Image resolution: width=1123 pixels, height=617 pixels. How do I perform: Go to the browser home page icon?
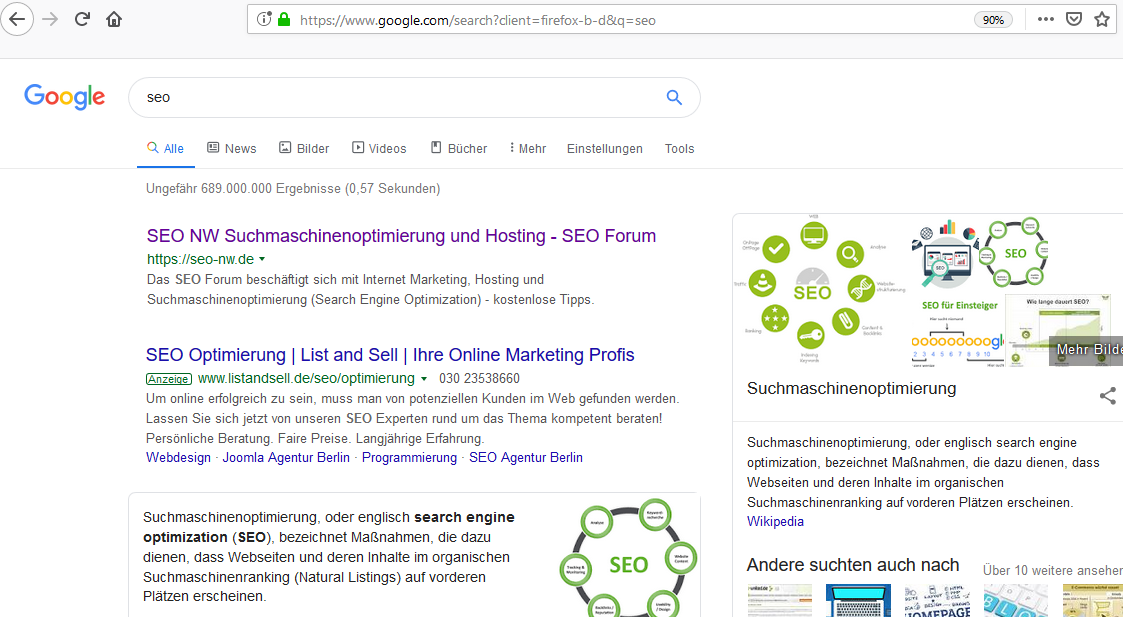[x=114, y=19]
